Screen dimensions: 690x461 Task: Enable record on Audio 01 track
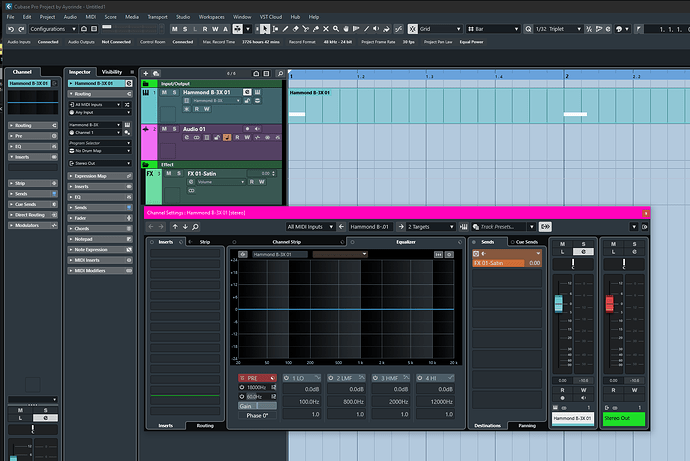(x=247, y=129)
